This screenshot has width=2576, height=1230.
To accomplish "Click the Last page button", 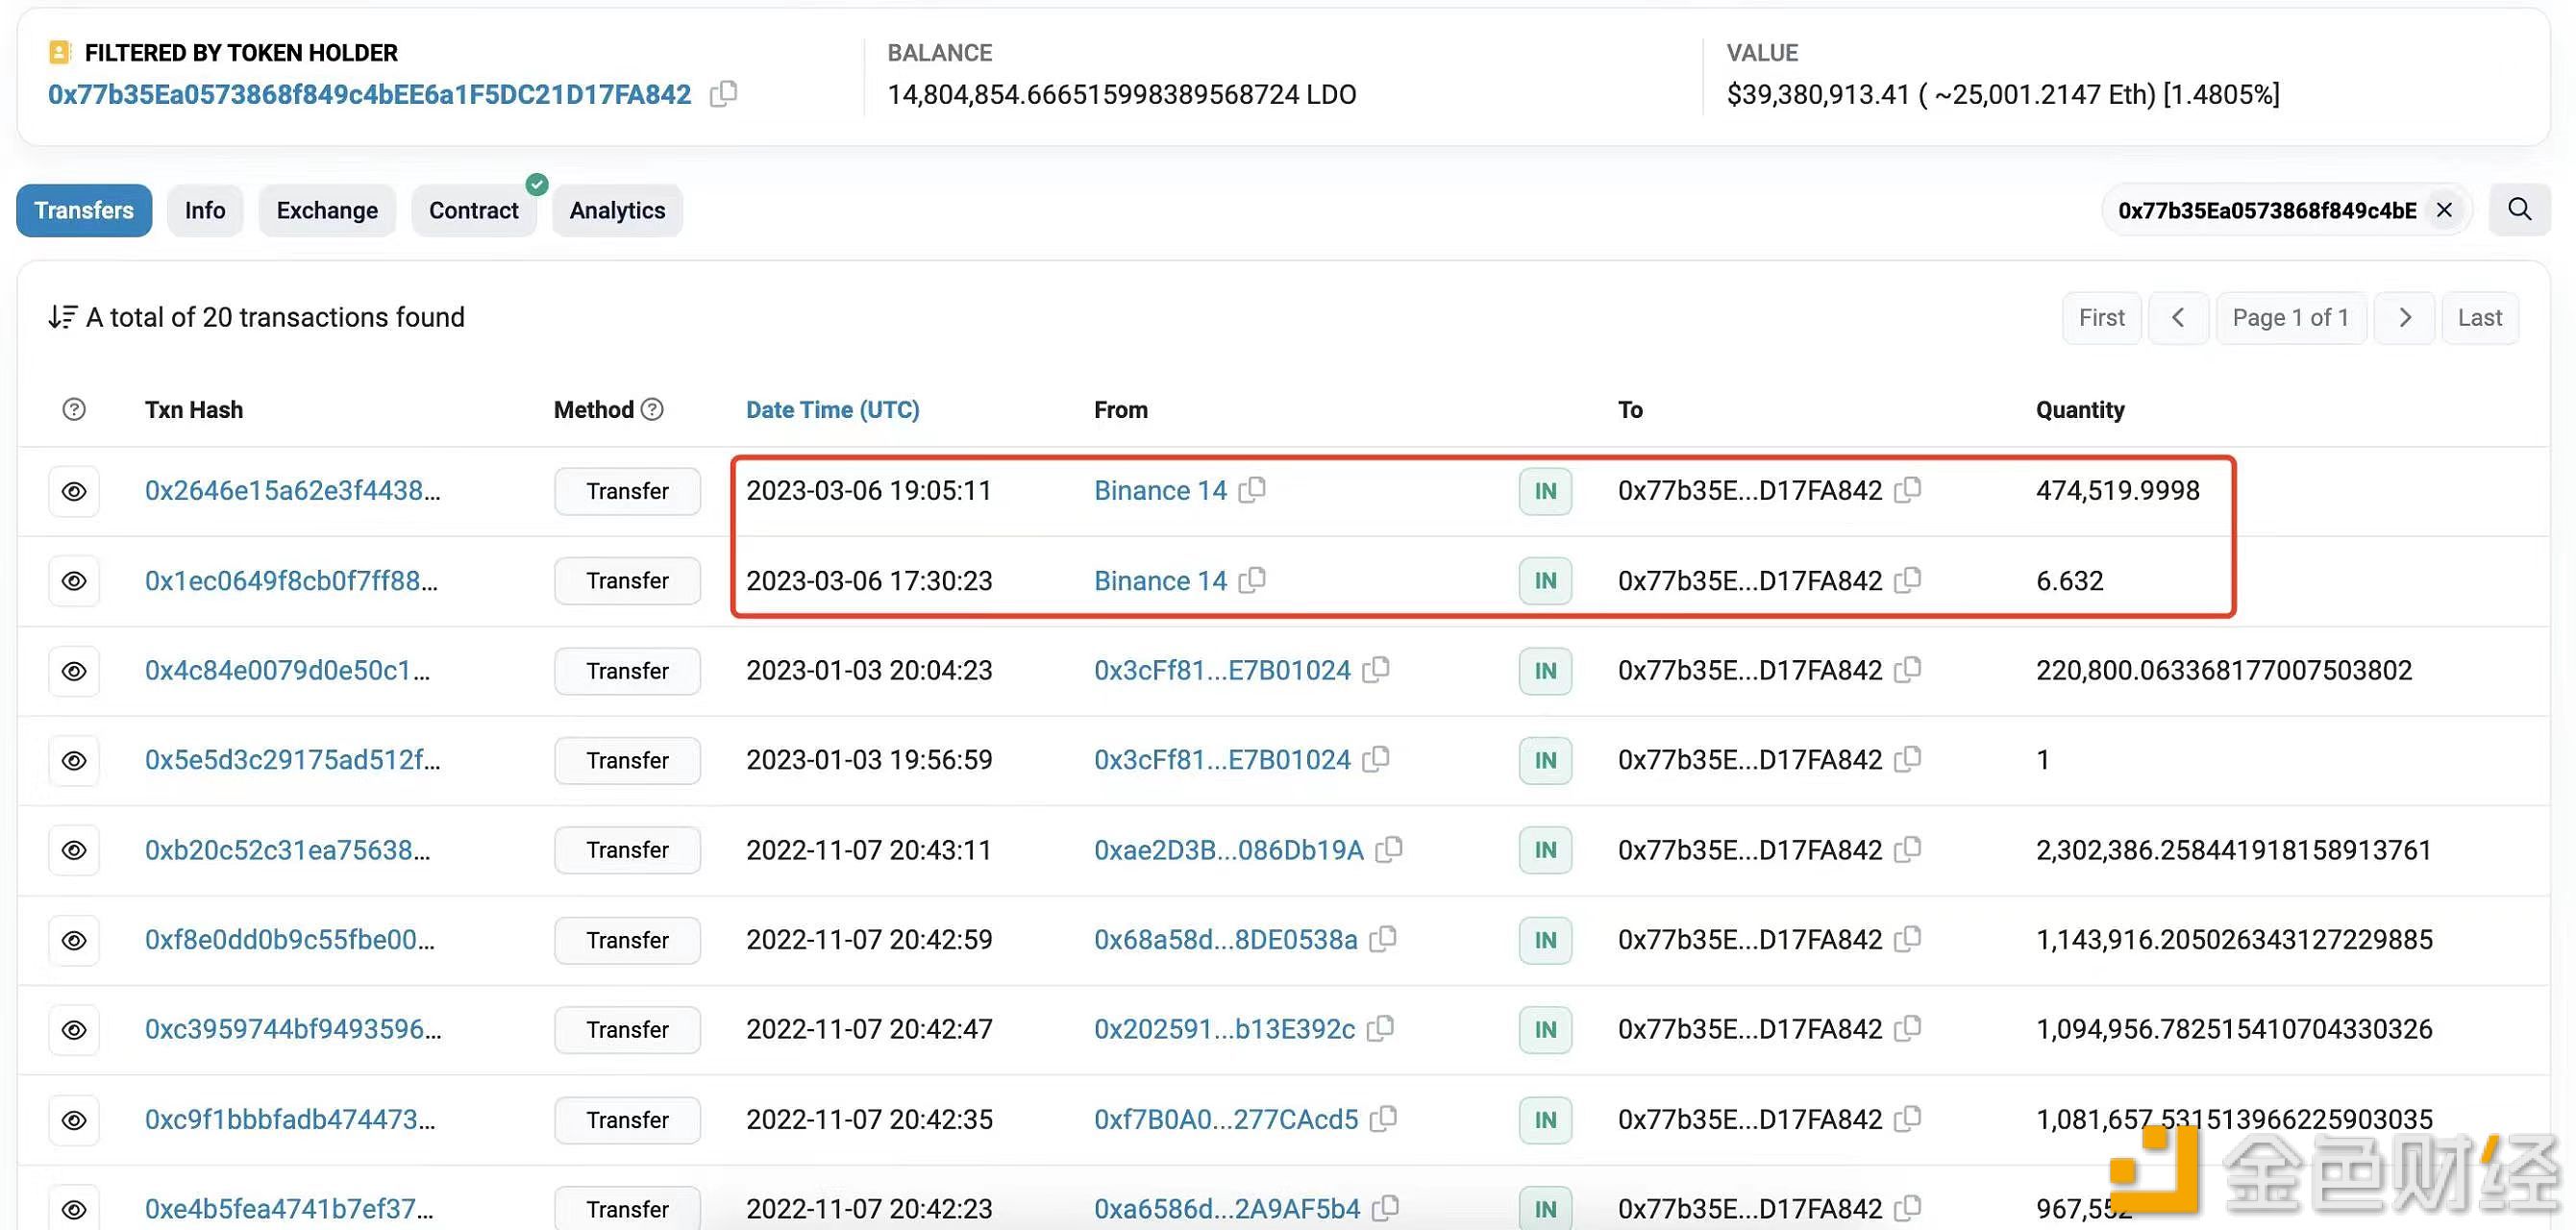I will (2479, 318).
